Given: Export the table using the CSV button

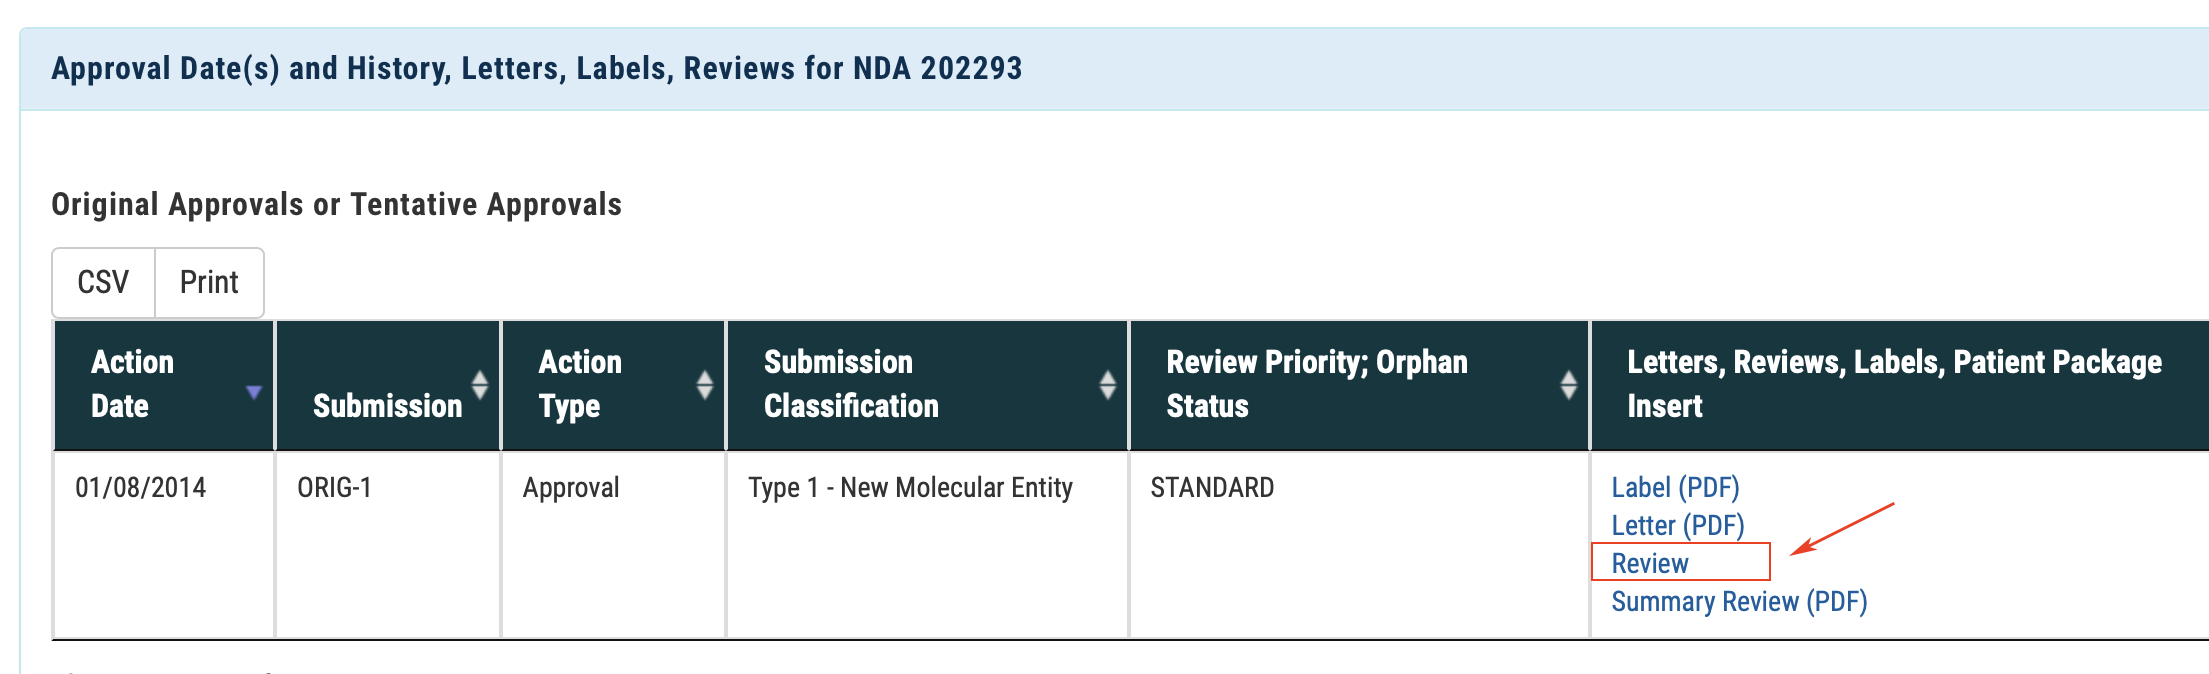Looking at the screenshot, I should pyautogui.click(x=103, y=283).
